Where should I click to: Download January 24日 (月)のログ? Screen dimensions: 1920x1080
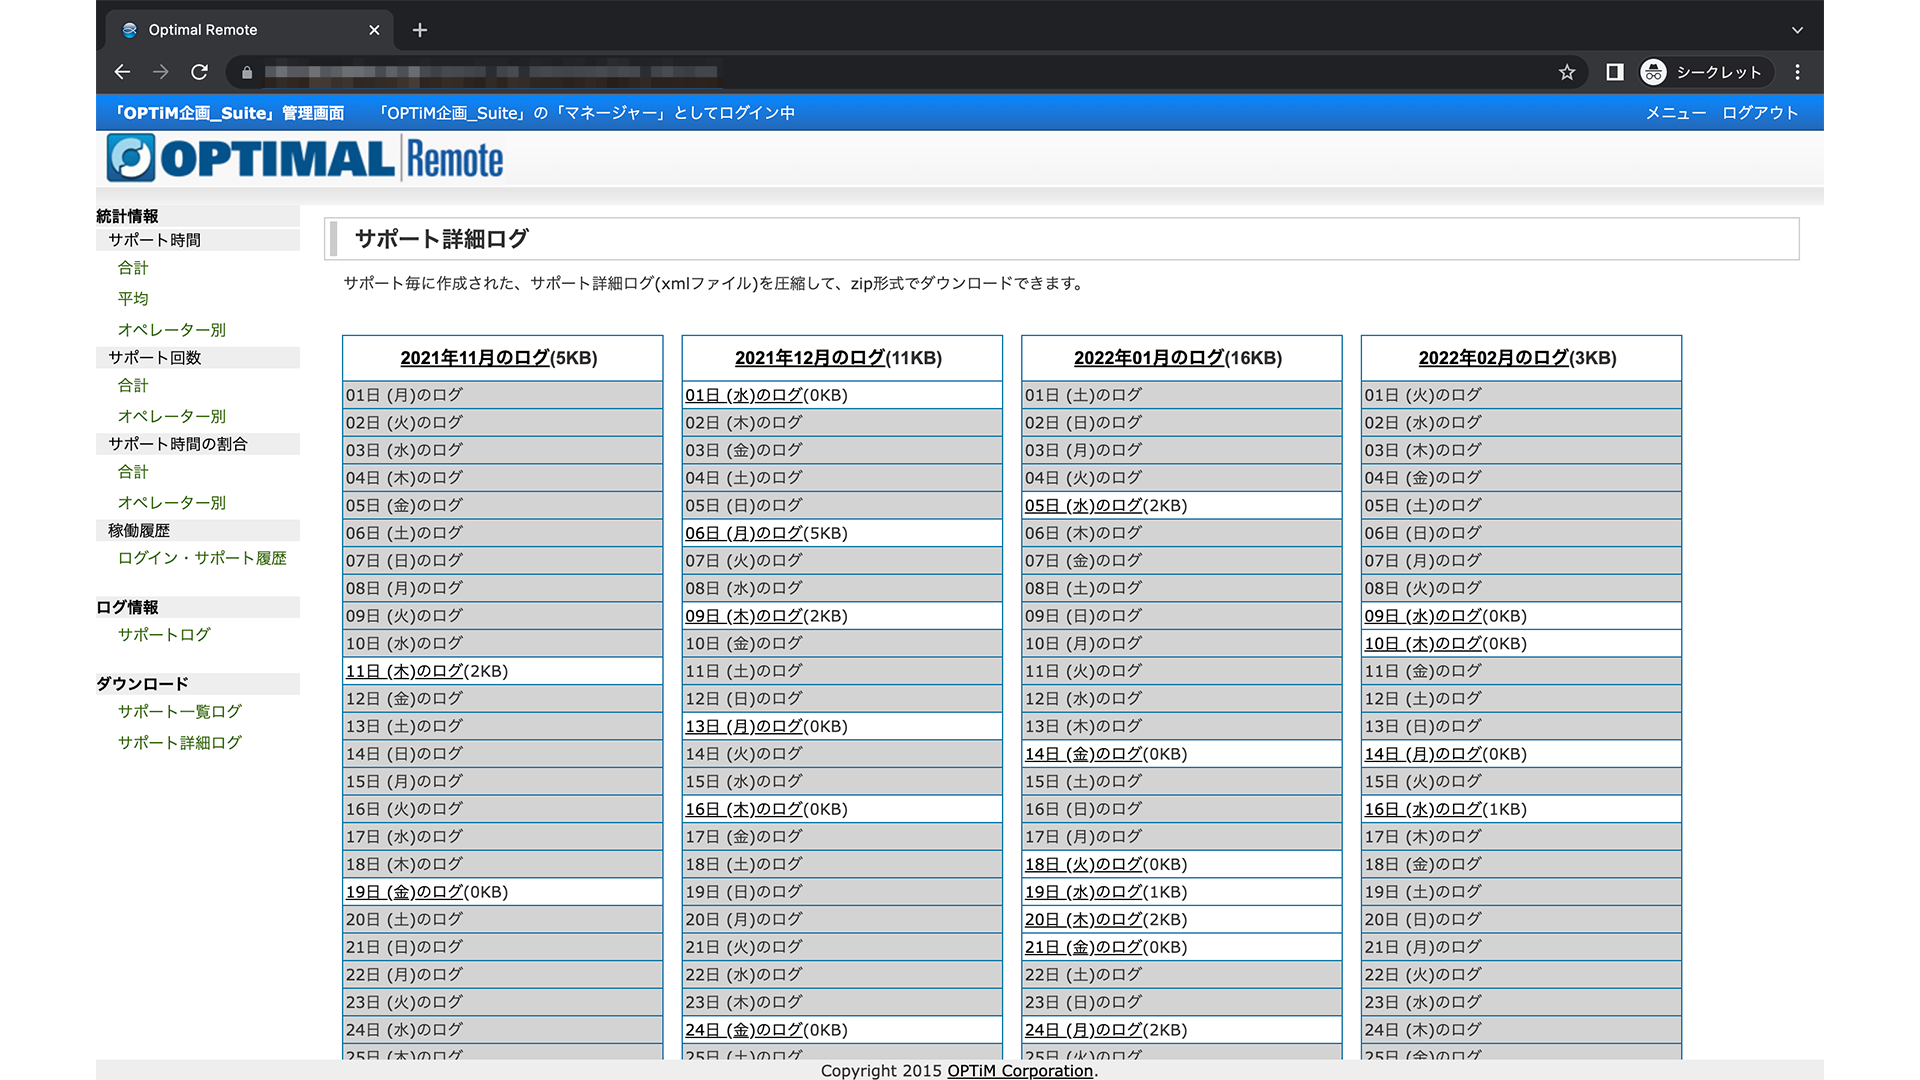point(1083,1030)
